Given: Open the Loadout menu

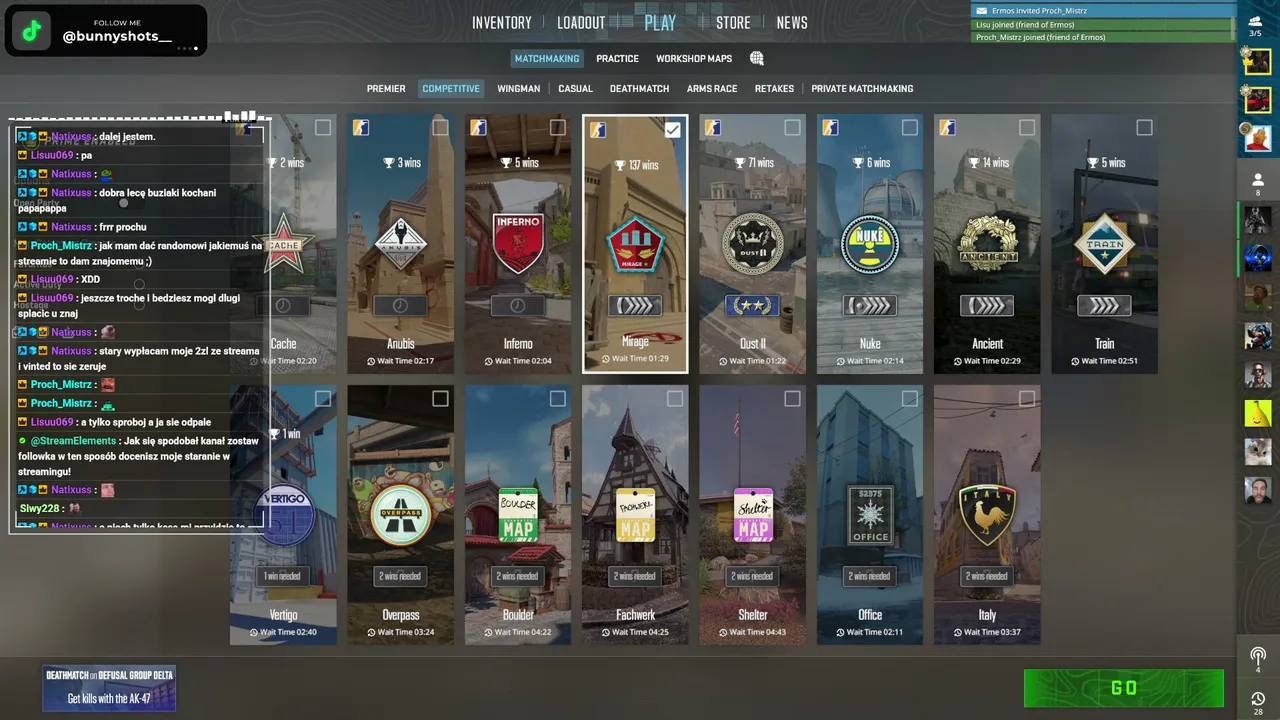Looking at the screenshot, I should 581,23.
